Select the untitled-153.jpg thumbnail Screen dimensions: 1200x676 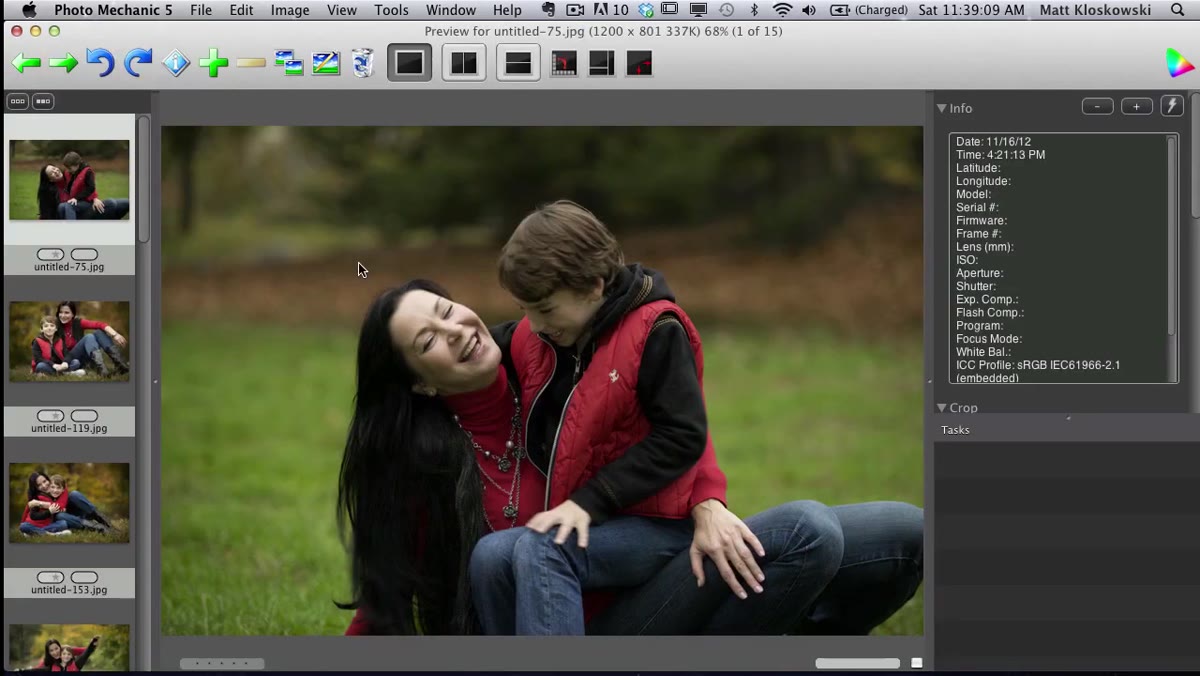[x=69, y=503]
